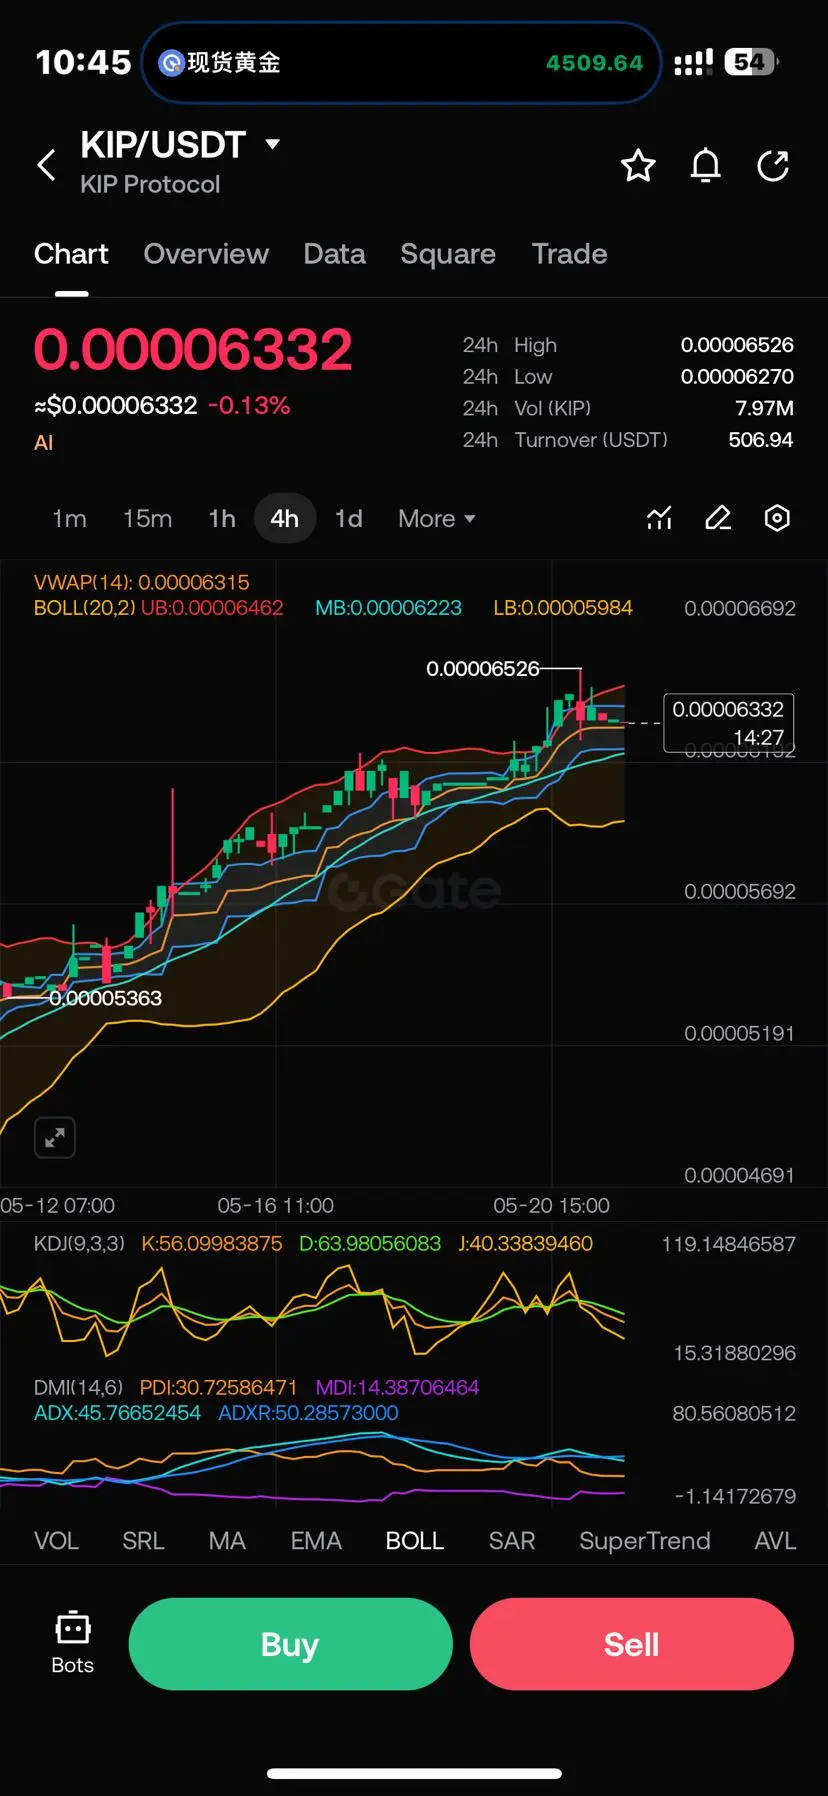This screenshot has height=1796, width=828.
Task: Tap the ADXR:50.28573000 value
Action: [x=308, y=1413]
